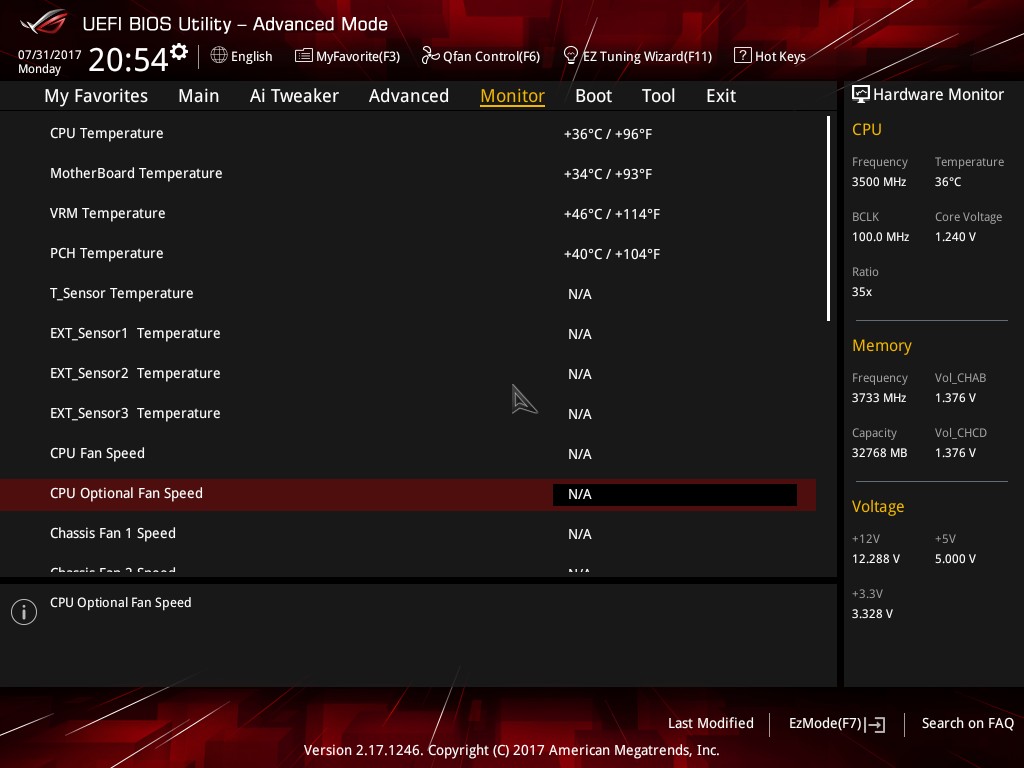The image size is (1024, 768).
Task: Click the globe language icon
Action: [x=219, y=56]
